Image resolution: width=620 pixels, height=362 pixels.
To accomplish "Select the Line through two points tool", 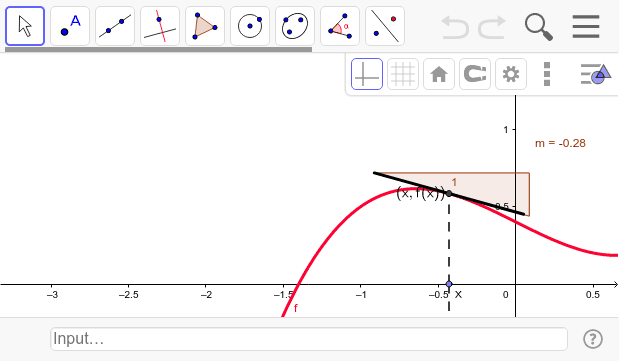I will [x=115, y=26].
